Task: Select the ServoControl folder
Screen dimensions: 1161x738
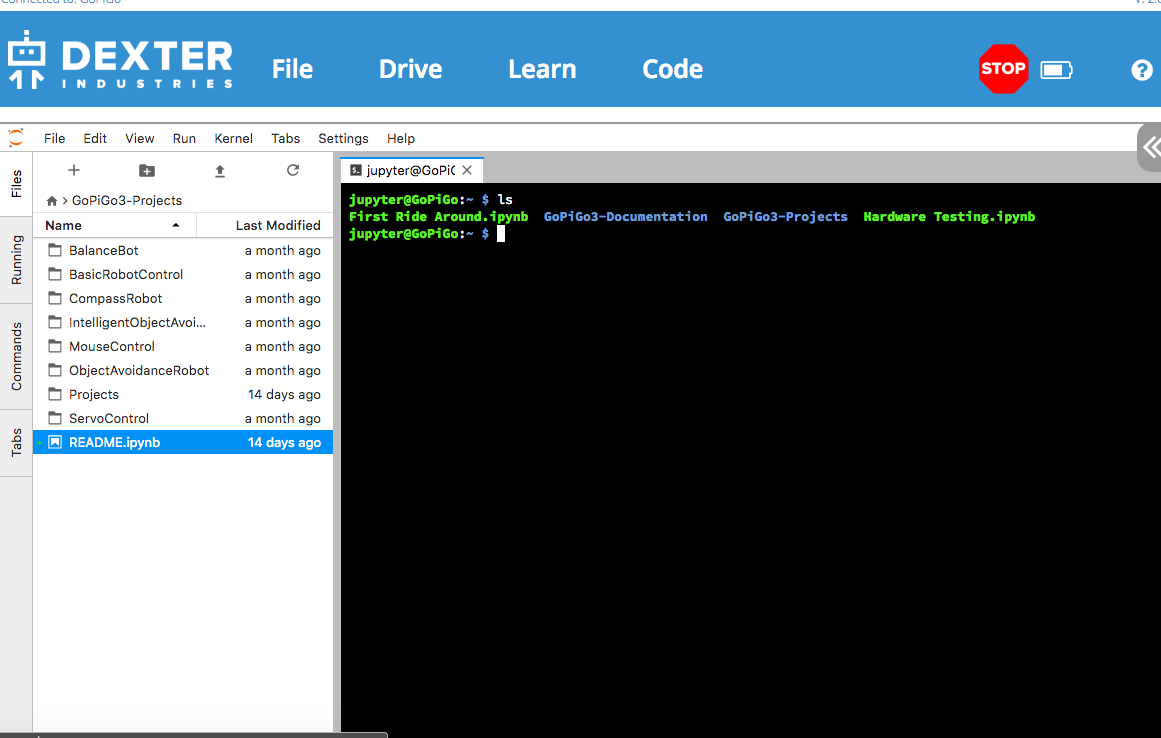Action: 183,418
